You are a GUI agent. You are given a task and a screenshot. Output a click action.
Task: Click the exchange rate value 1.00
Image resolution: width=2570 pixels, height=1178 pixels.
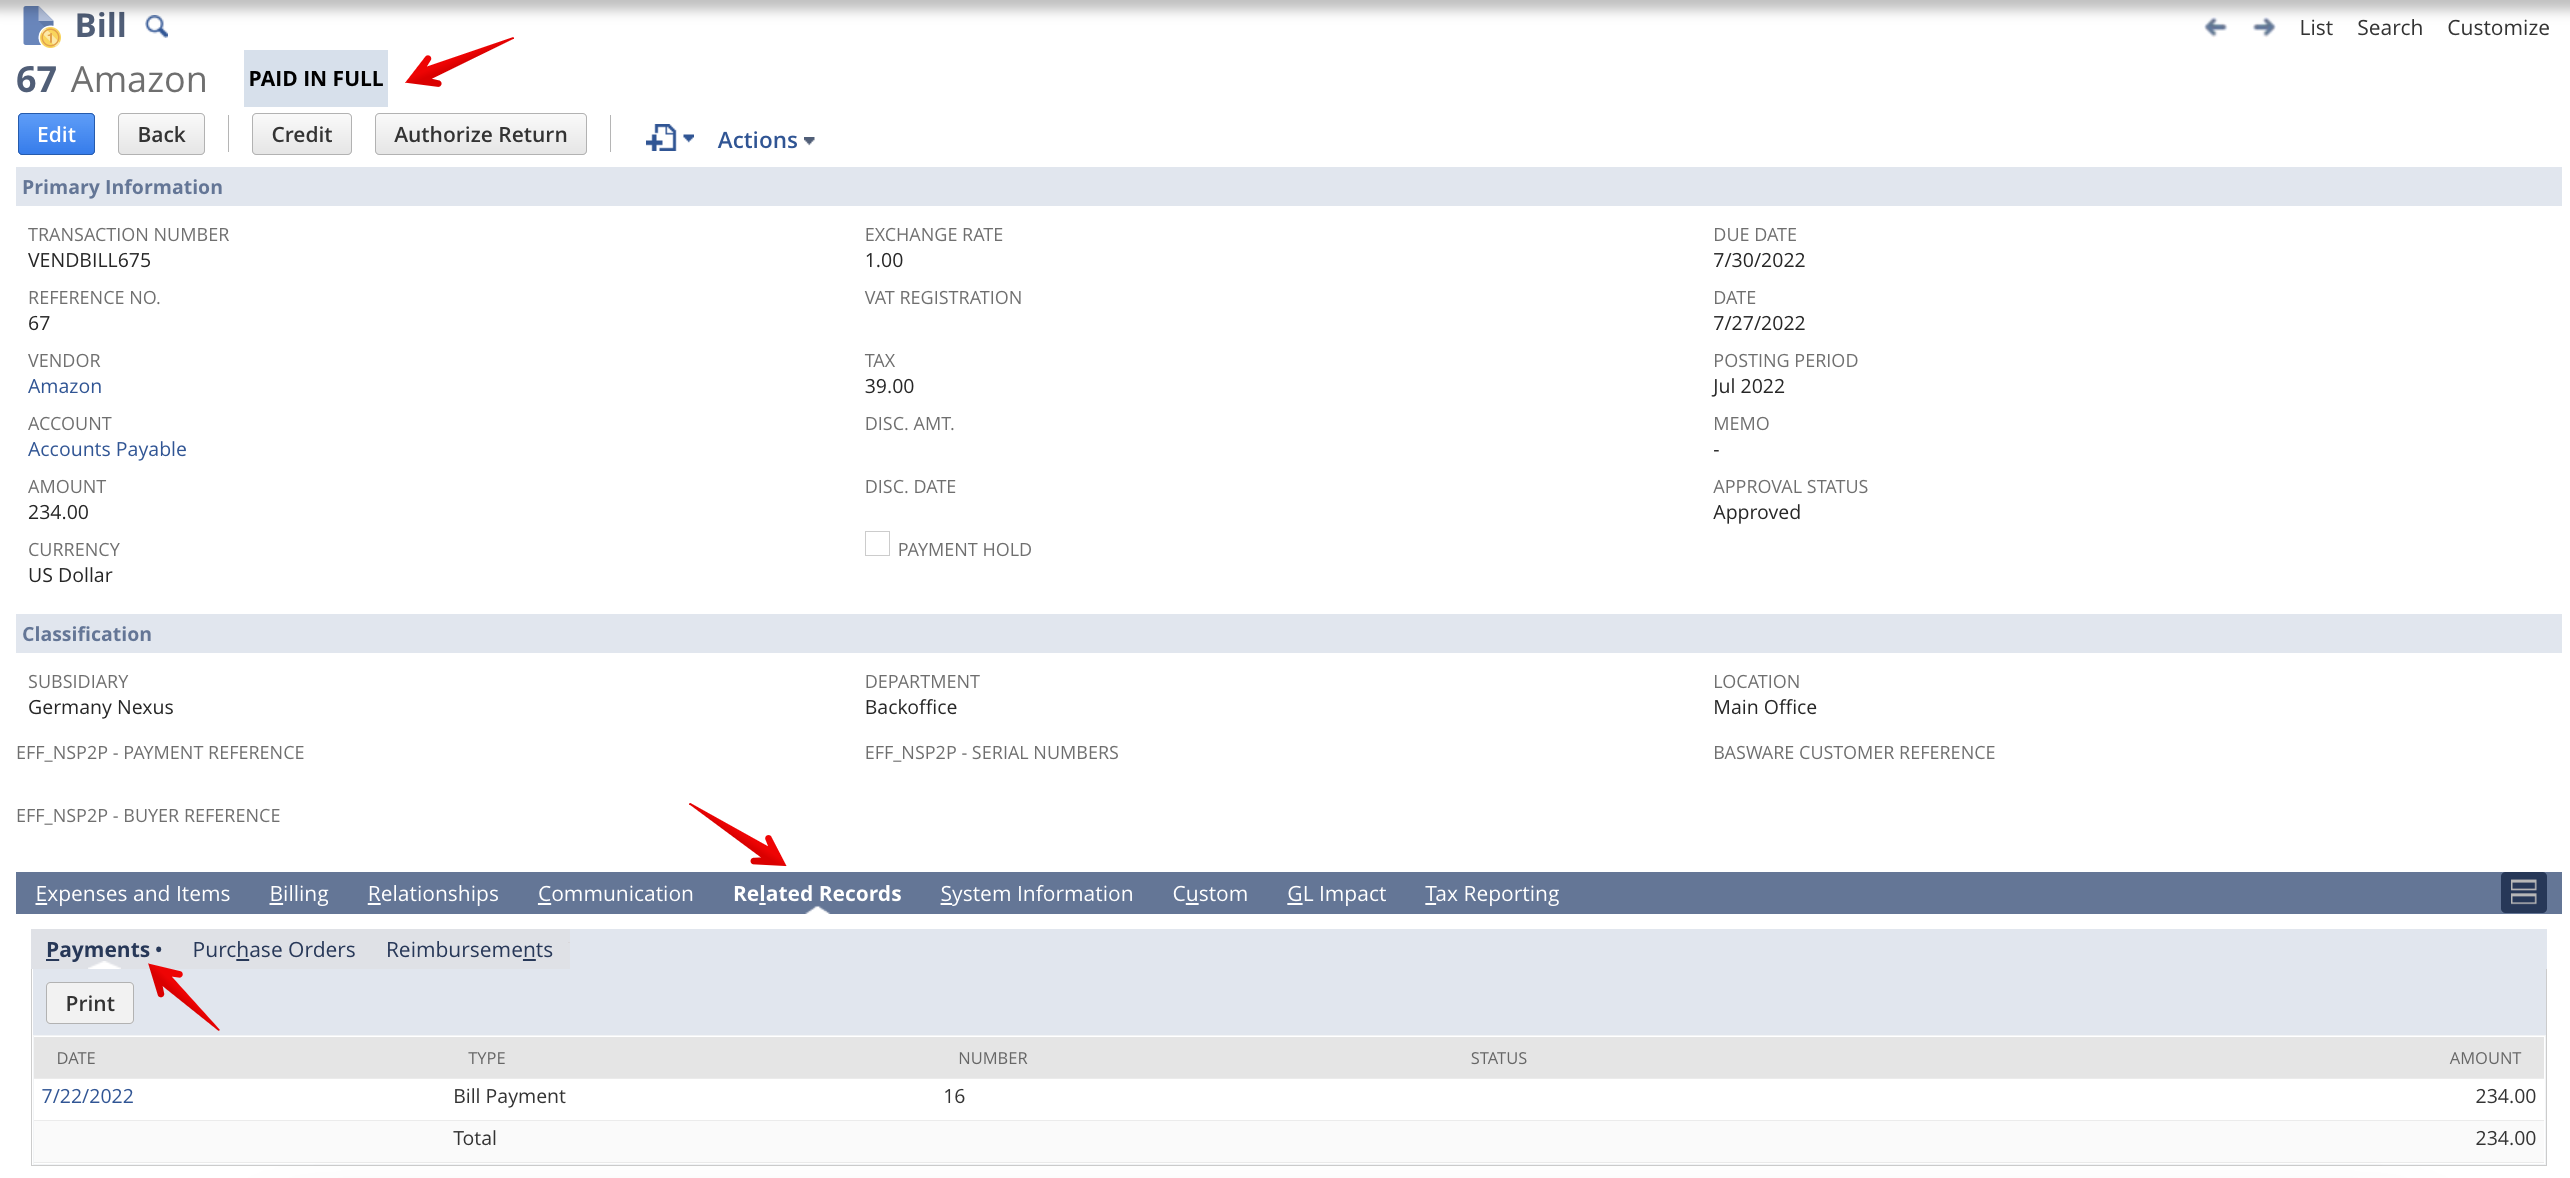click(x=884, y=260)
